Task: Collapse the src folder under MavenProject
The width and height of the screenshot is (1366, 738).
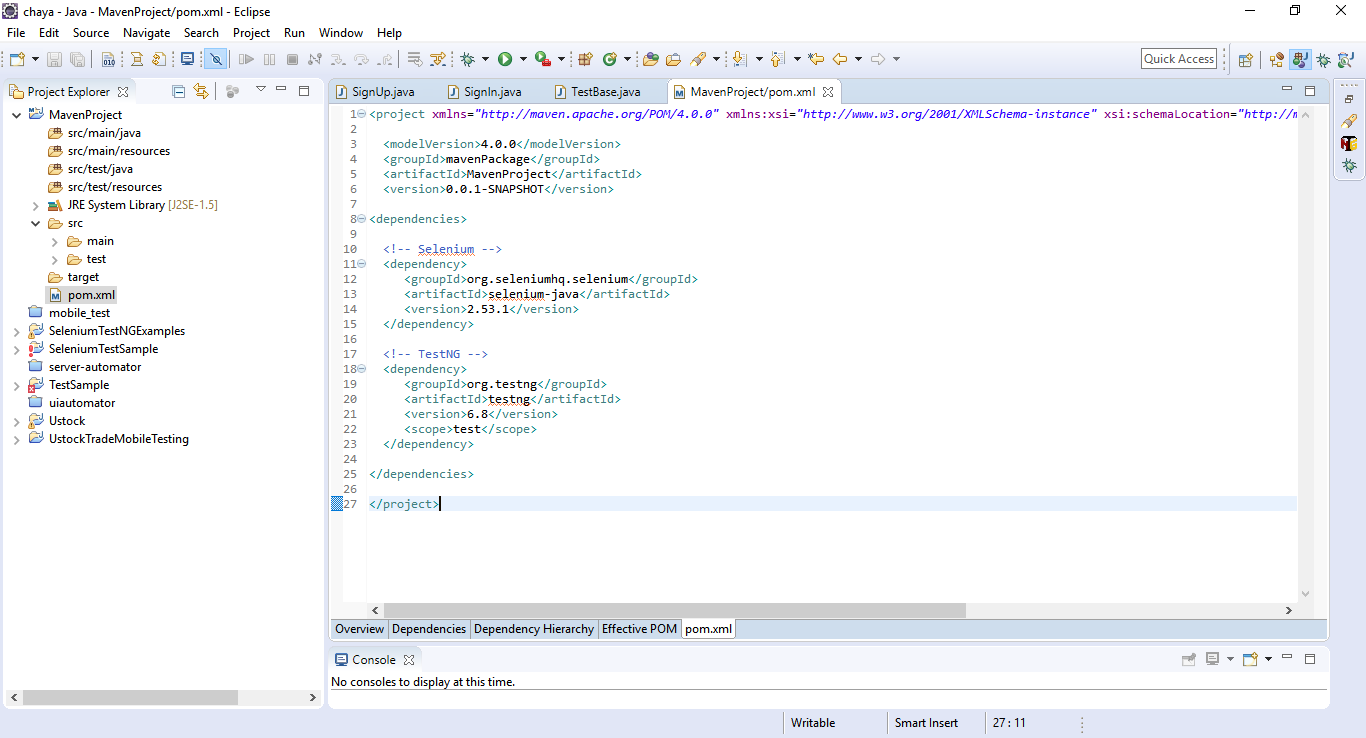Action: (x=35, y=223)
